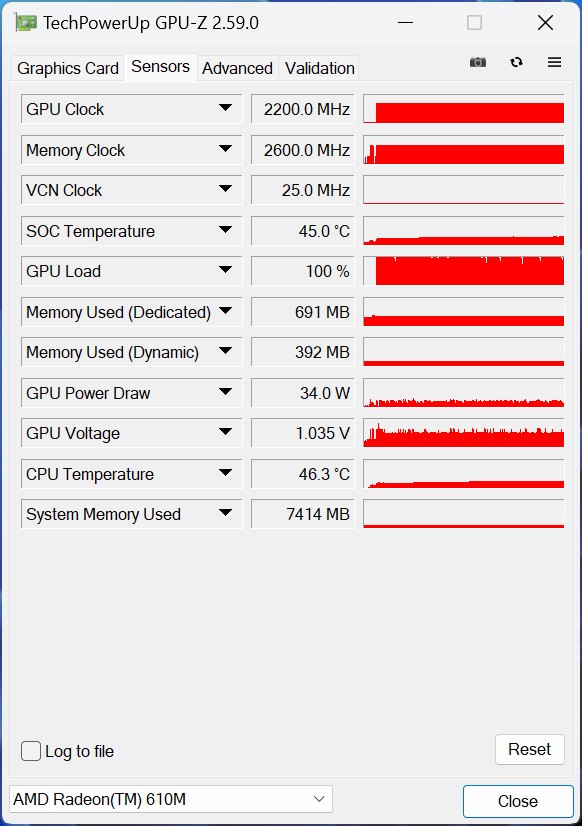Open the Memory Clock dropdown arrow
This screenshot has height=826, width=582.
click(x=225, y=149)
